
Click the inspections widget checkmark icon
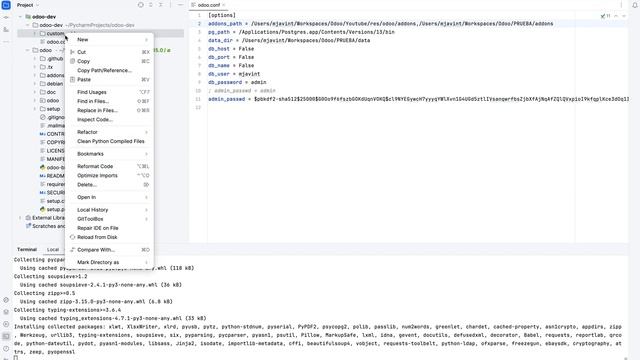[603, 16]
